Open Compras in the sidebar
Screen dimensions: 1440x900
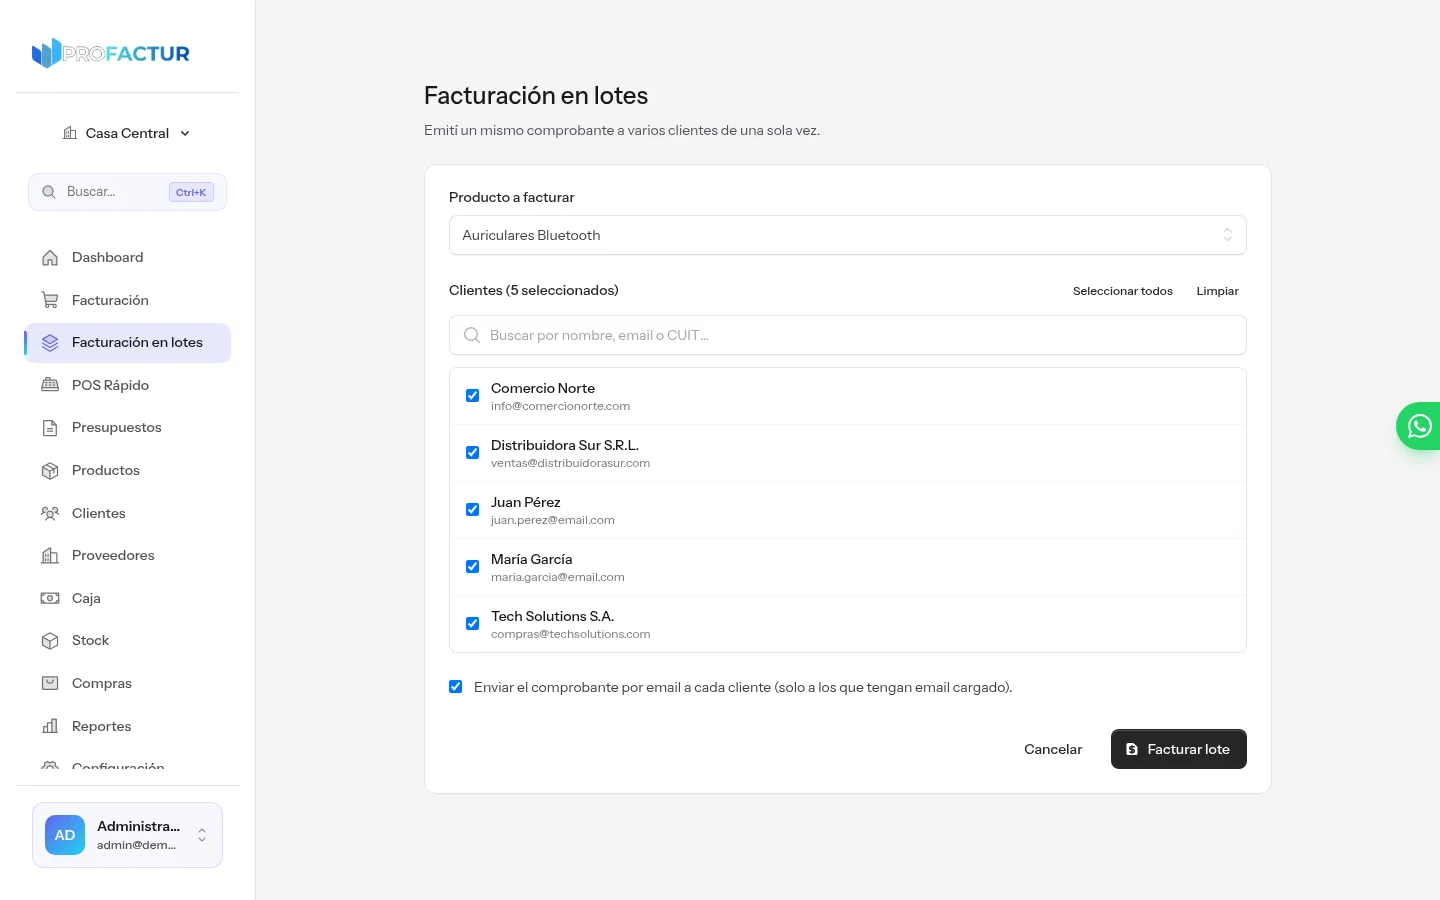coord(127,683)
